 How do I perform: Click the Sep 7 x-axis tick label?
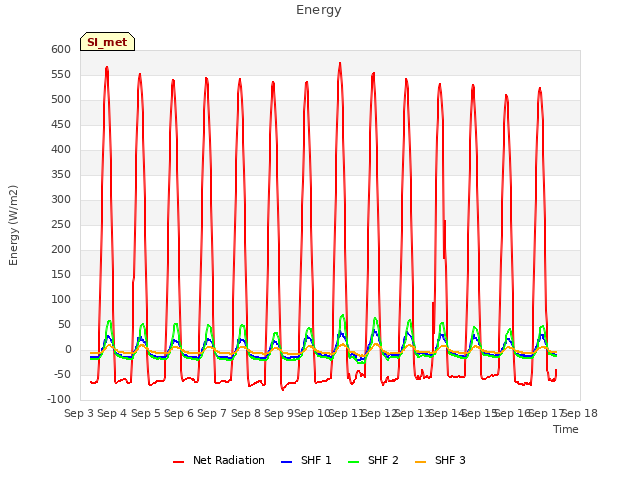point(212,413)
